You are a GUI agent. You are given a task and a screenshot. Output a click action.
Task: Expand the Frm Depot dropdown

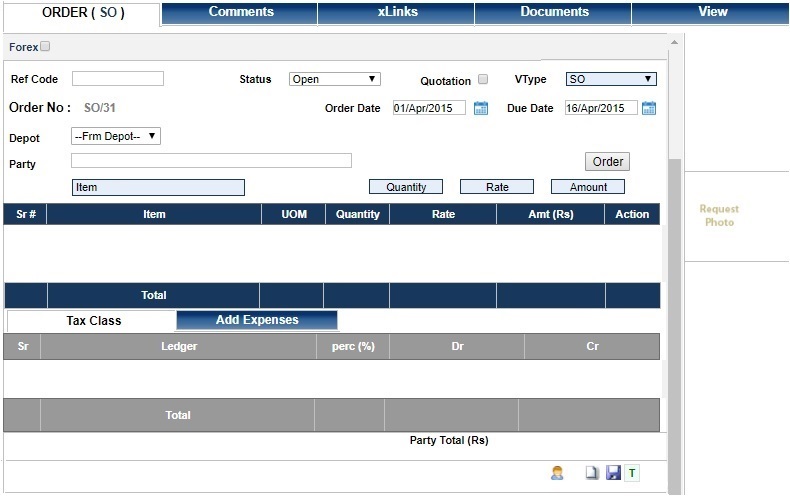(x=116, y=136)
